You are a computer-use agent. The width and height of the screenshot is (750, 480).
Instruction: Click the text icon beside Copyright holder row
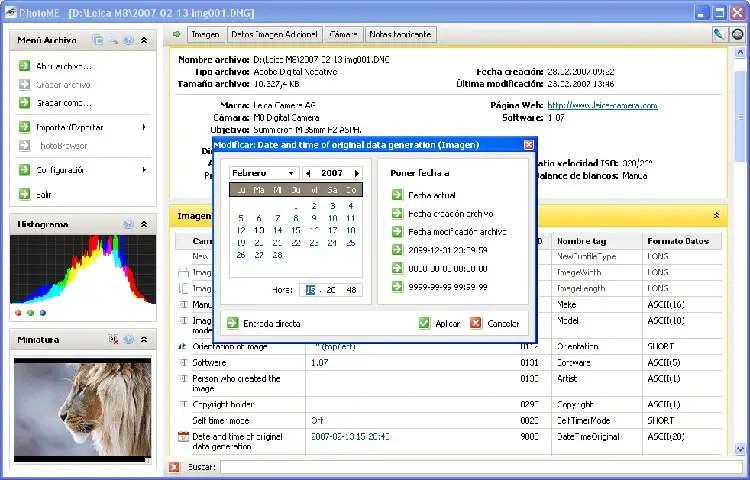(183, 404)
